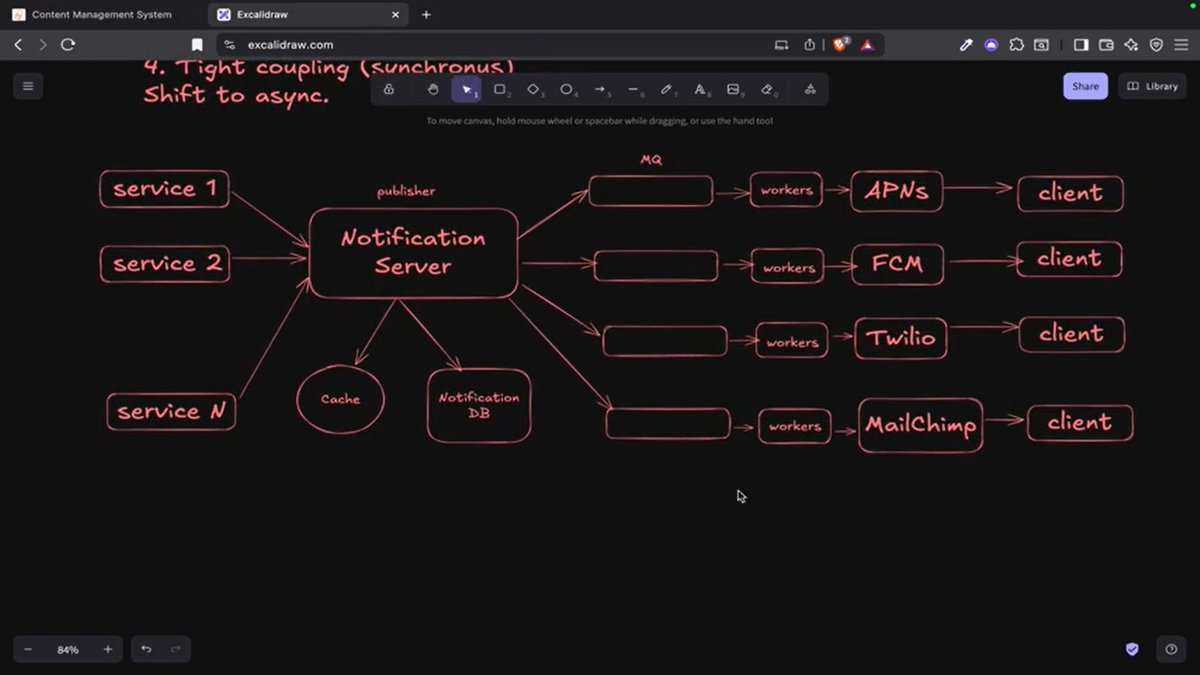Image resolution: width=1200 pixels, height=675 pixels.
Task: Toggle the keep-tool-active lock icon
Action: click(x=389, y=89)
